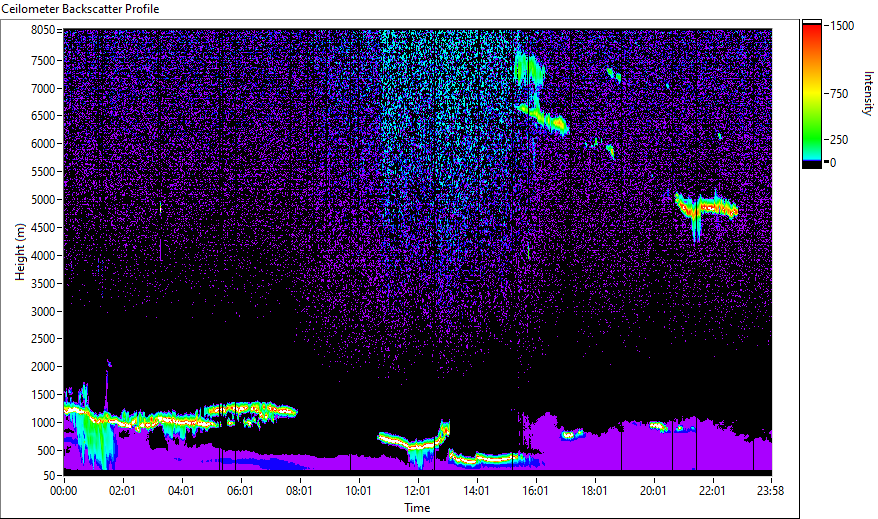This screenshot has height=519, width=878.
Task: Click the 1500 height axis value
Action: click(43, 395)
